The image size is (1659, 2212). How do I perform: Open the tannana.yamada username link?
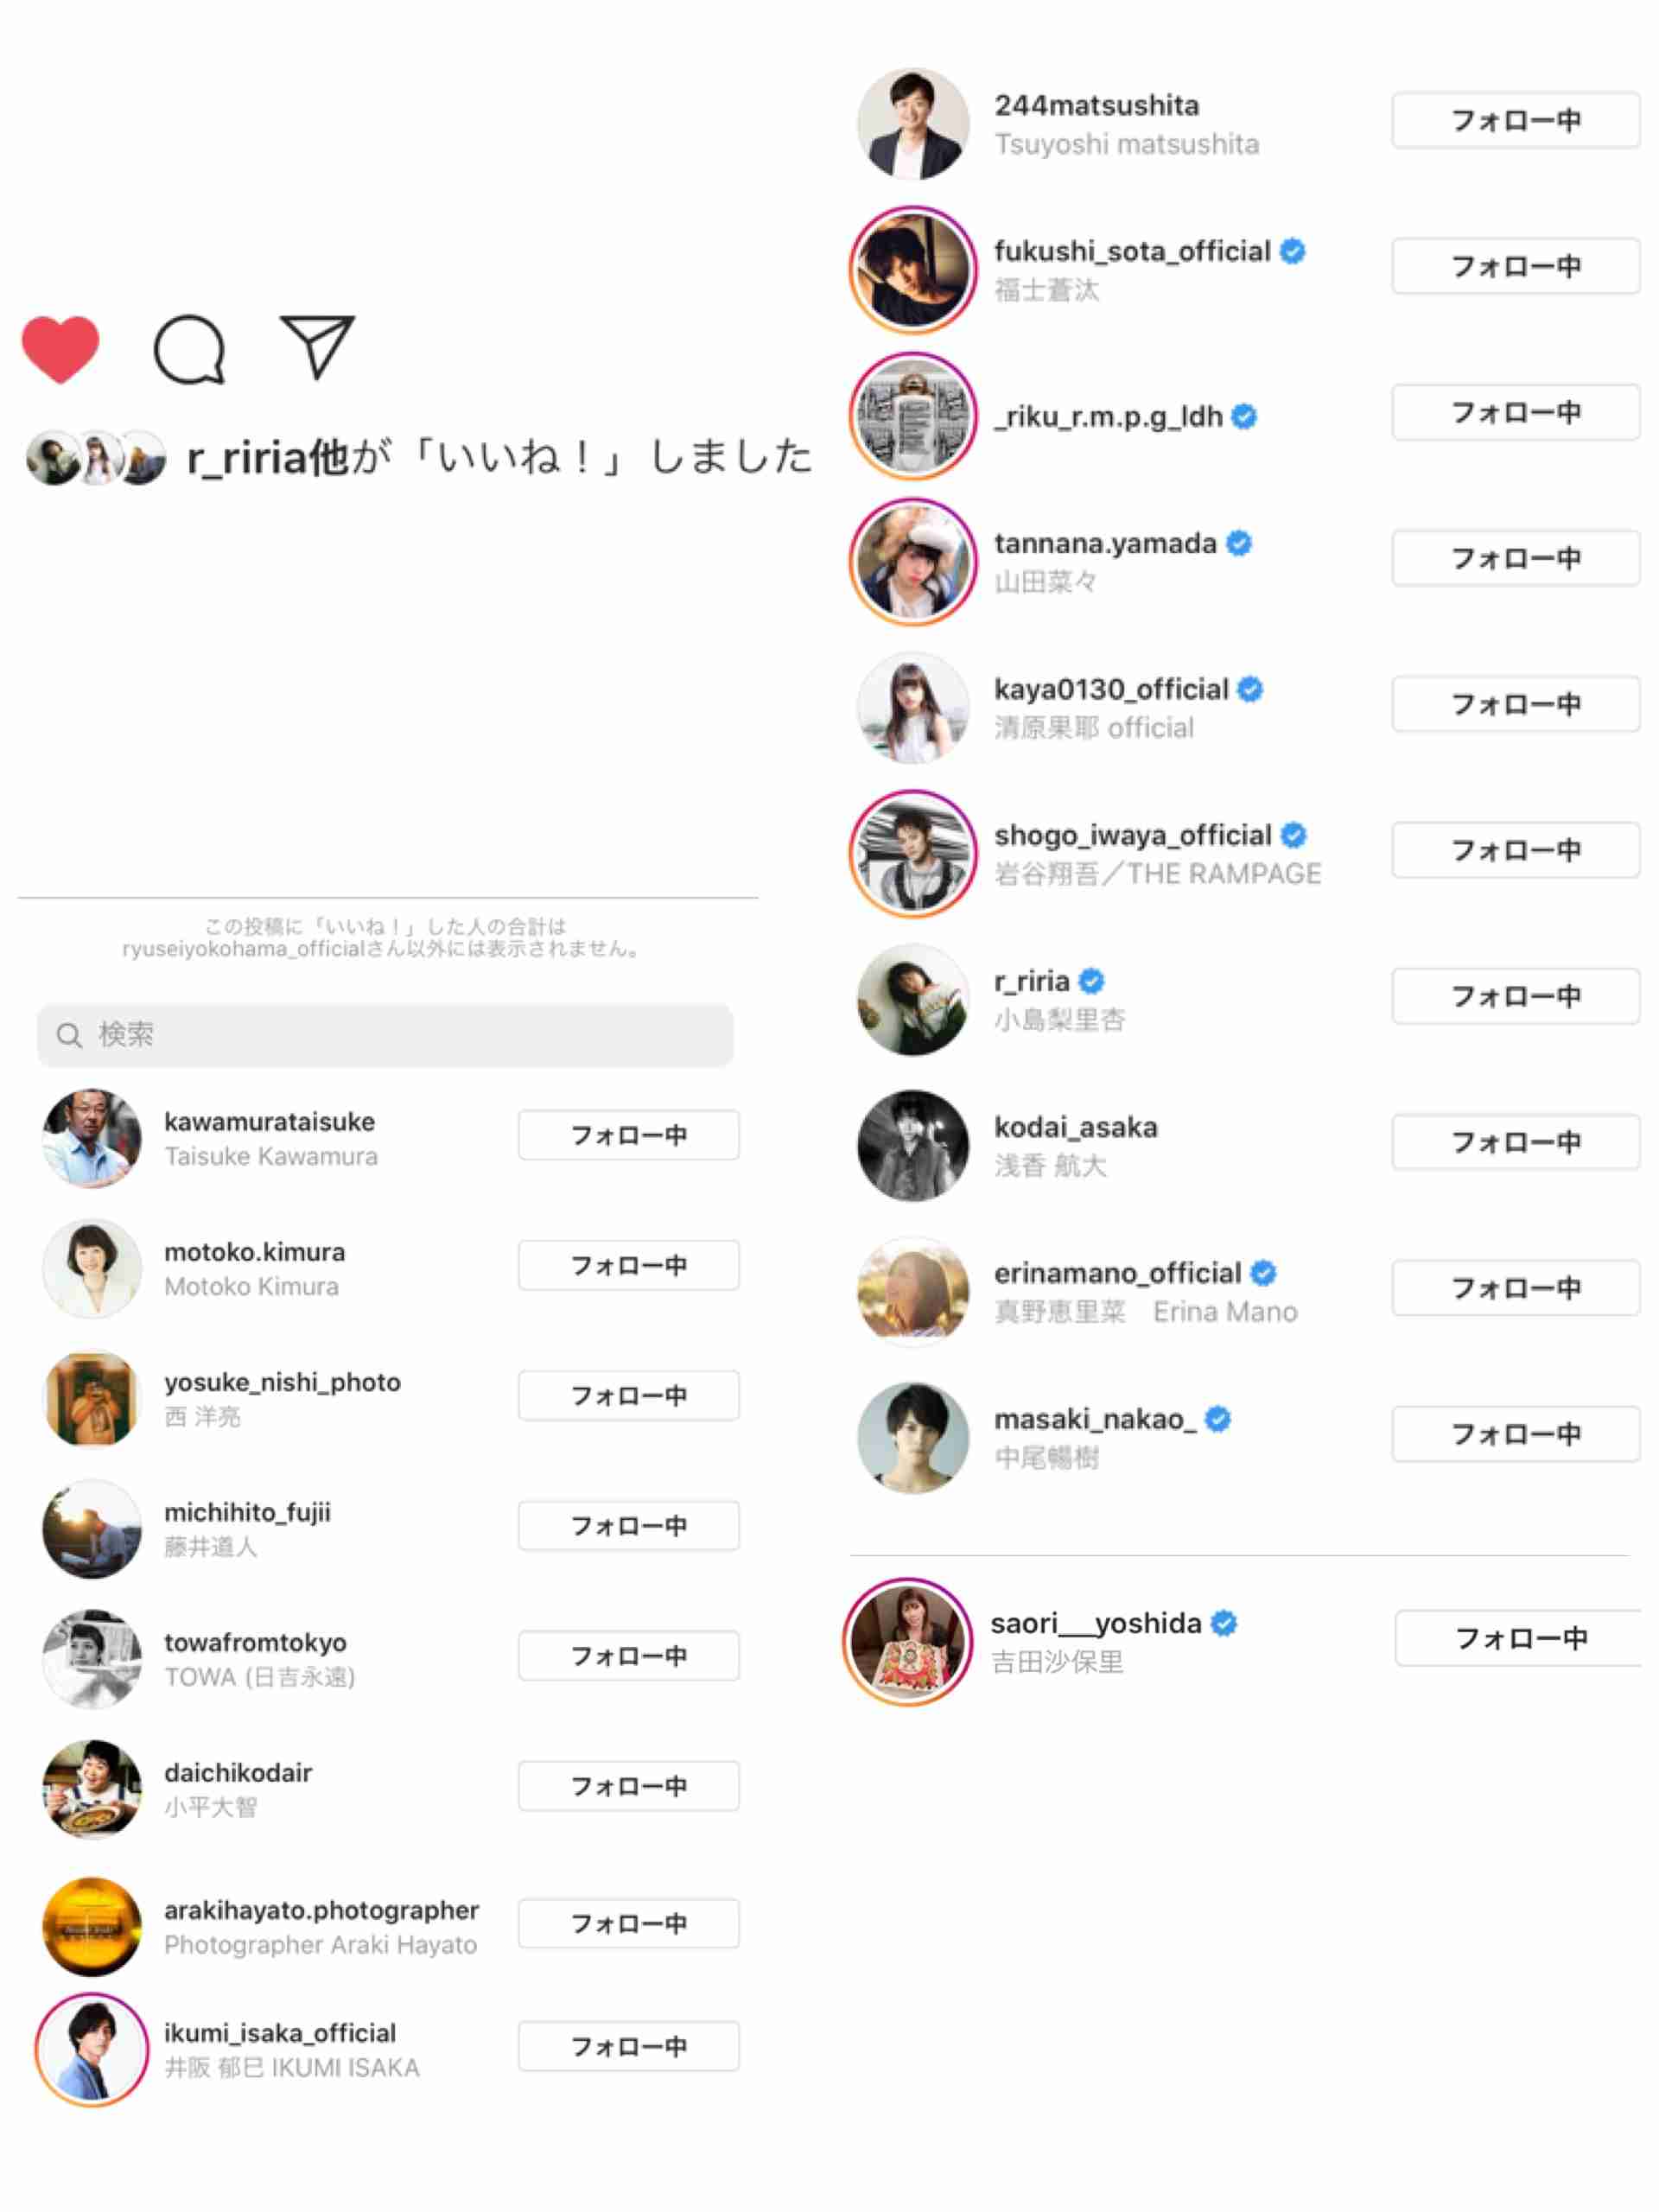tap(1105, 544)
